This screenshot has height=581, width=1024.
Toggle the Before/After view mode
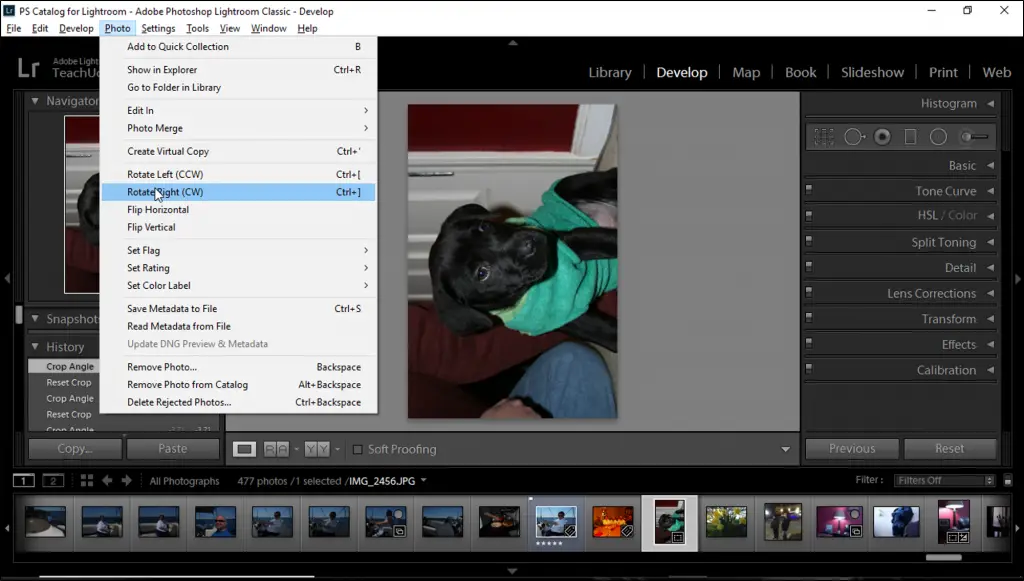coord(315,449)
